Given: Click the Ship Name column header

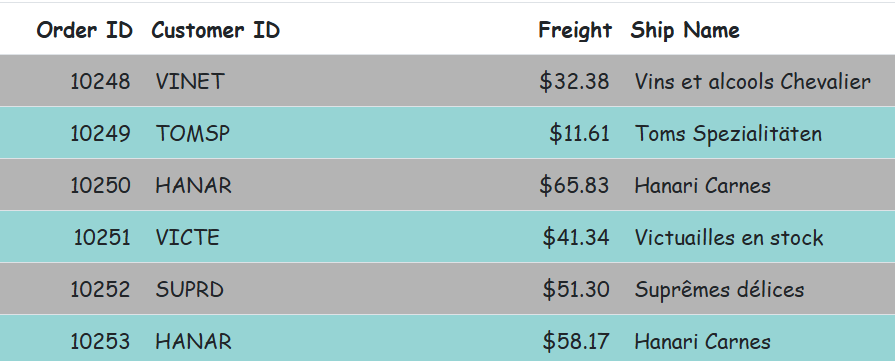Looking at the screenshot, I should (685, 30).
